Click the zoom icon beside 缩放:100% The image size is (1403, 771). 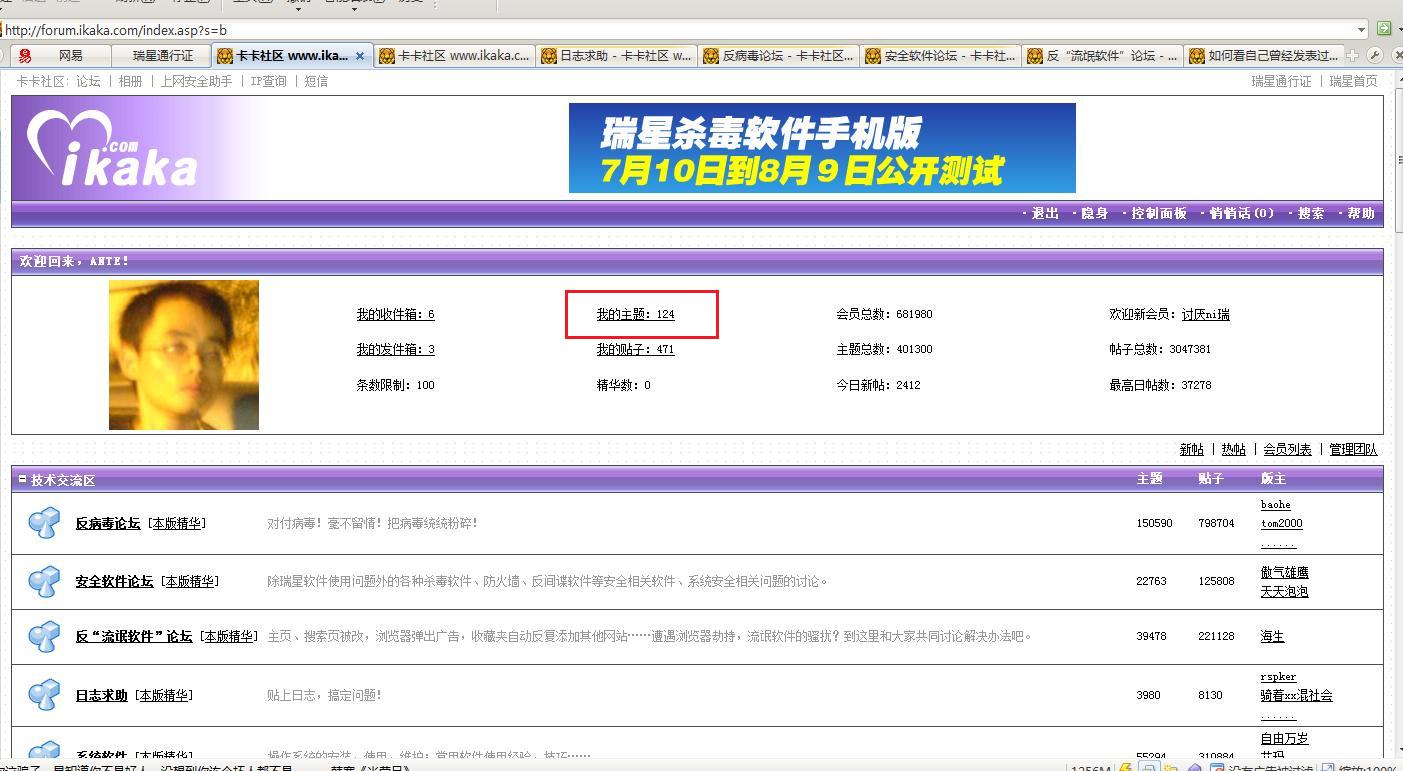[1329, 767]
